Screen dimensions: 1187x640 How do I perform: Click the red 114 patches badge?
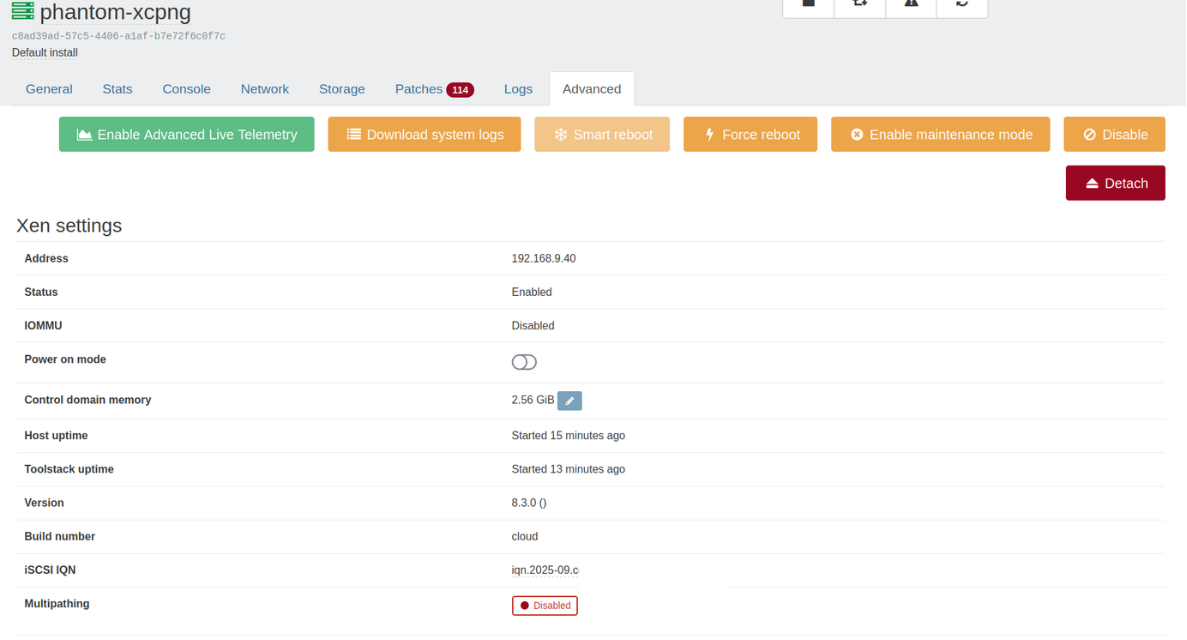pyautogui.click(x=460, y=90)
